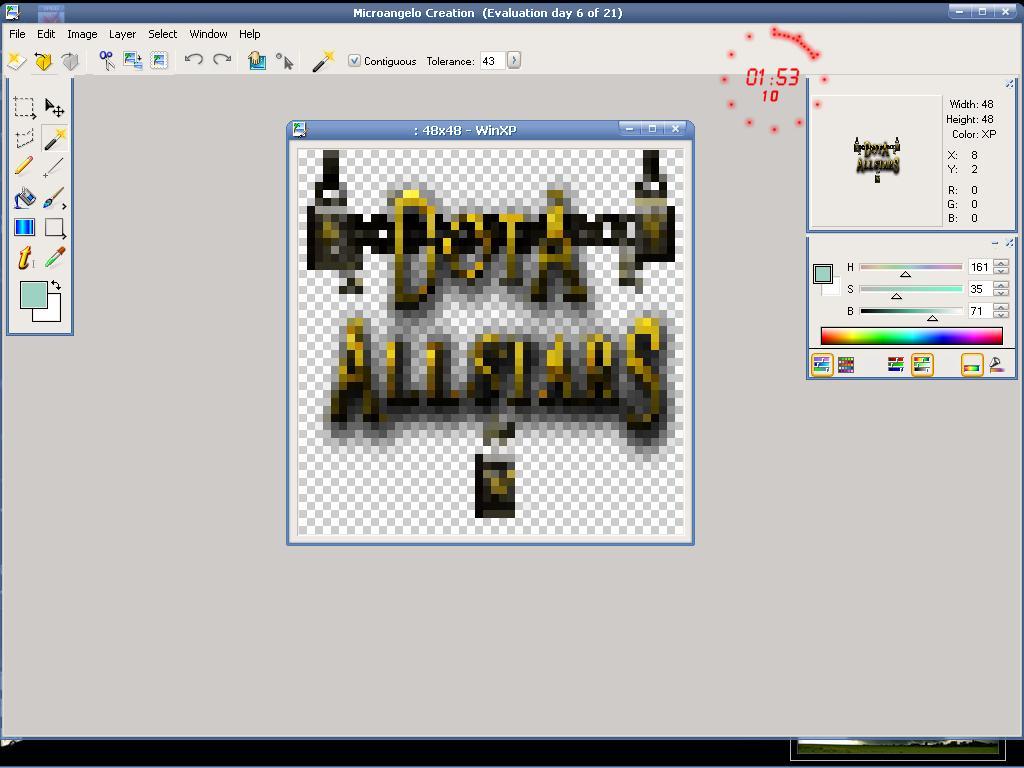This screenshot has width=1024, height=768.
Task: Decrease the B value with down arrow
Action: pos(1000,315)
